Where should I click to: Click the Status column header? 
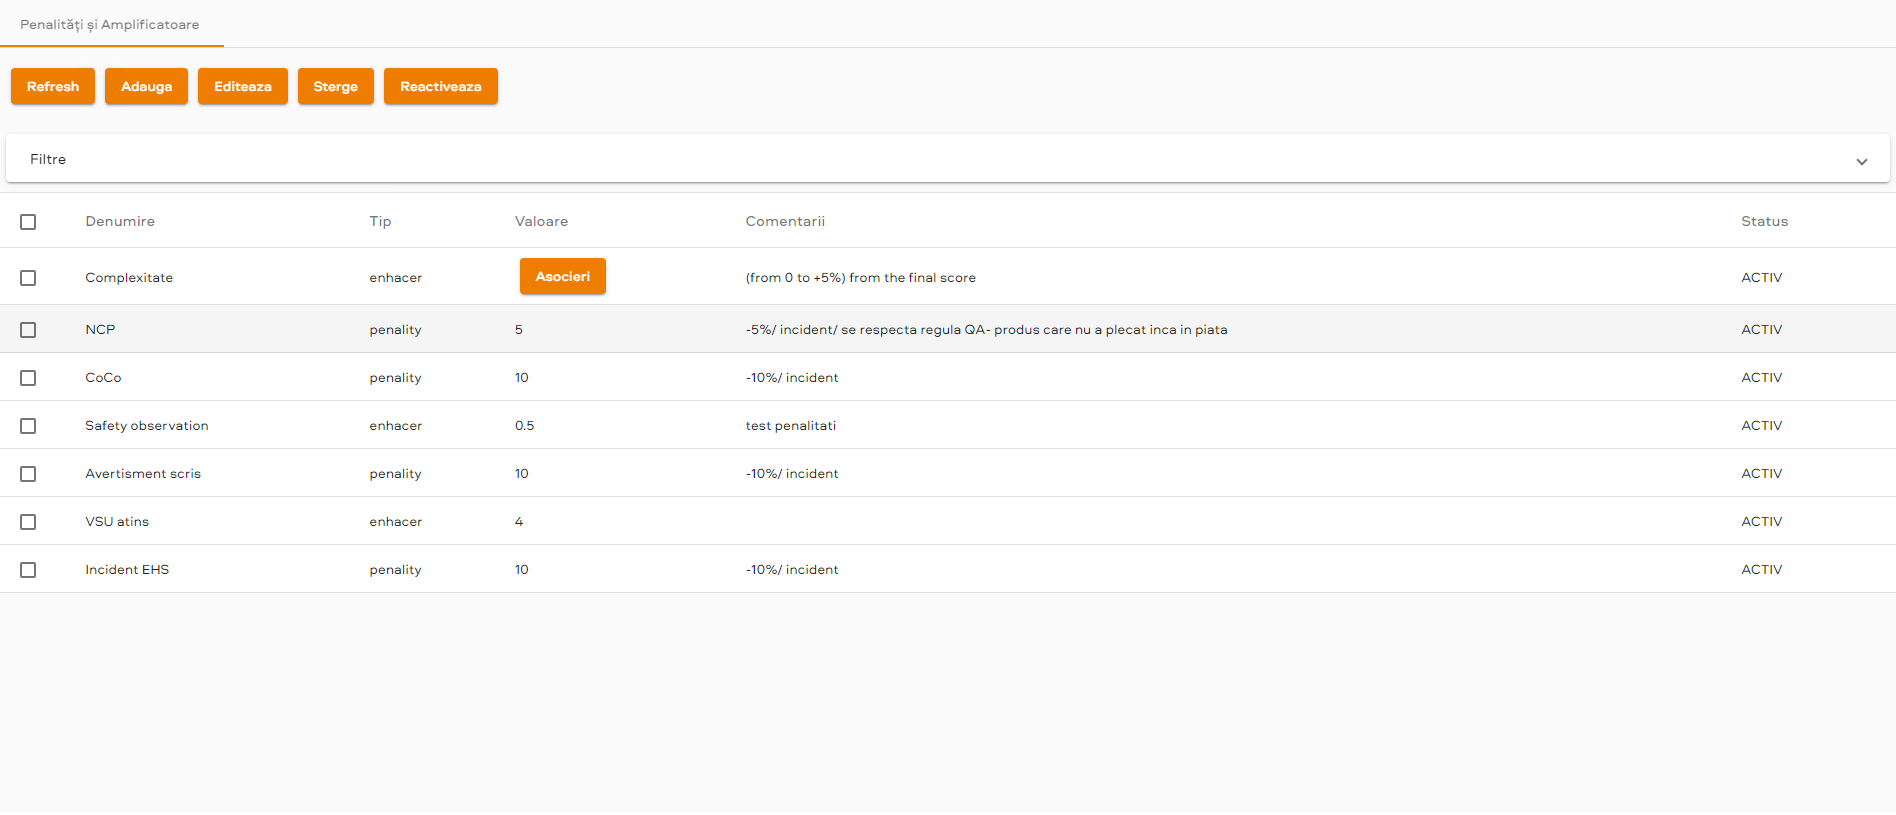point(1764,222)
